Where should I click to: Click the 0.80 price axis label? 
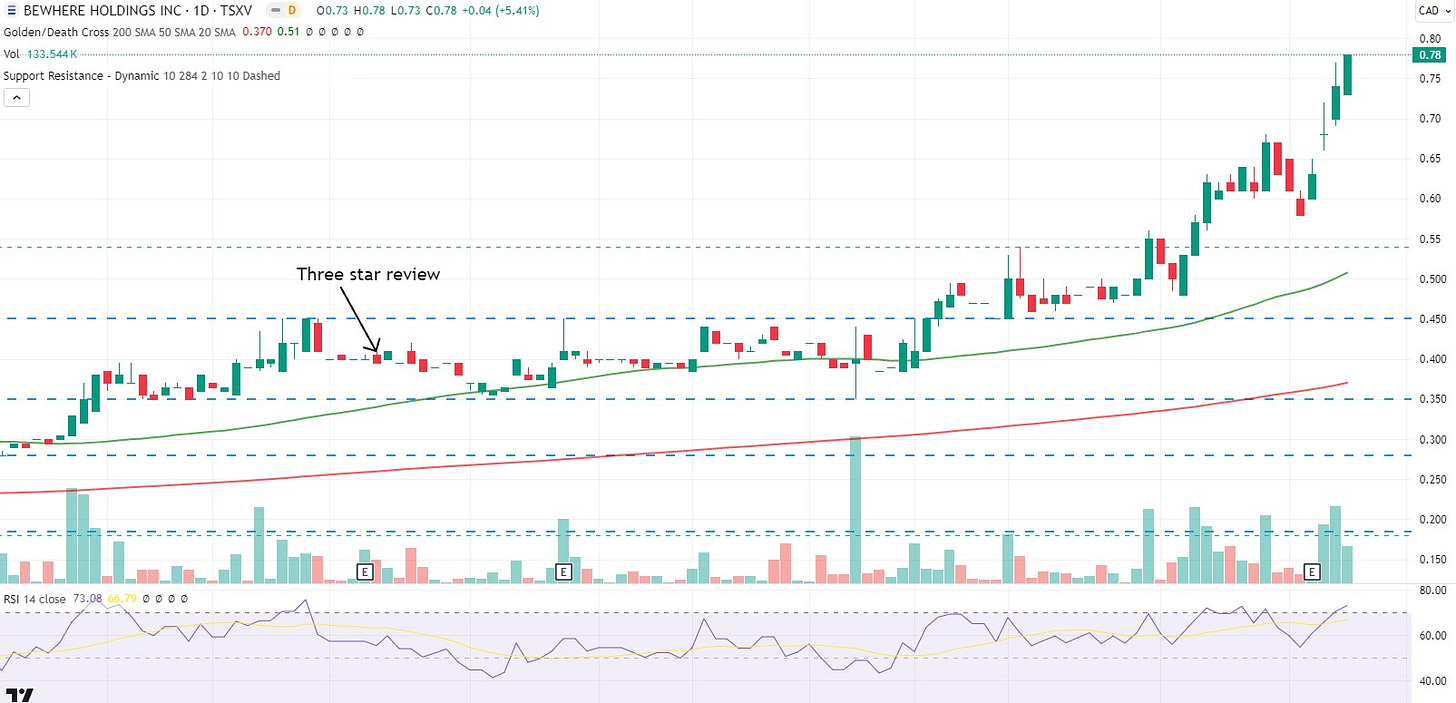tap(1428, 38)
